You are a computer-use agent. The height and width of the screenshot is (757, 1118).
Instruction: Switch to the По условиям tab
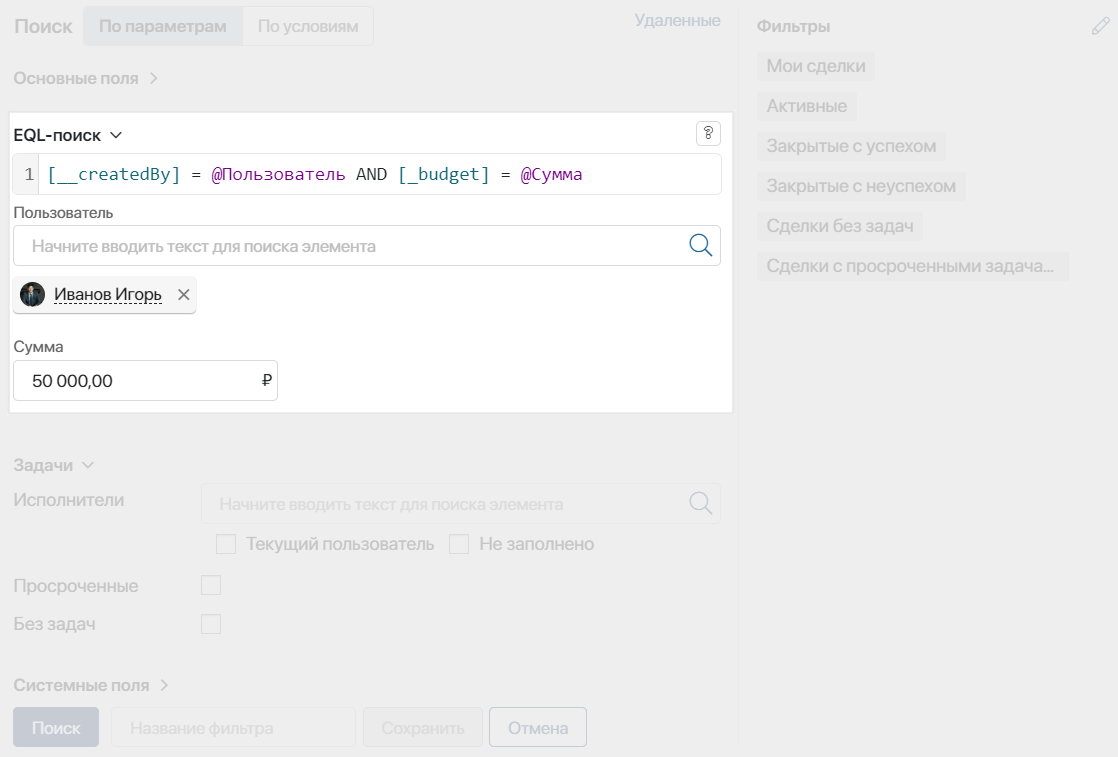tap(308, 26)
